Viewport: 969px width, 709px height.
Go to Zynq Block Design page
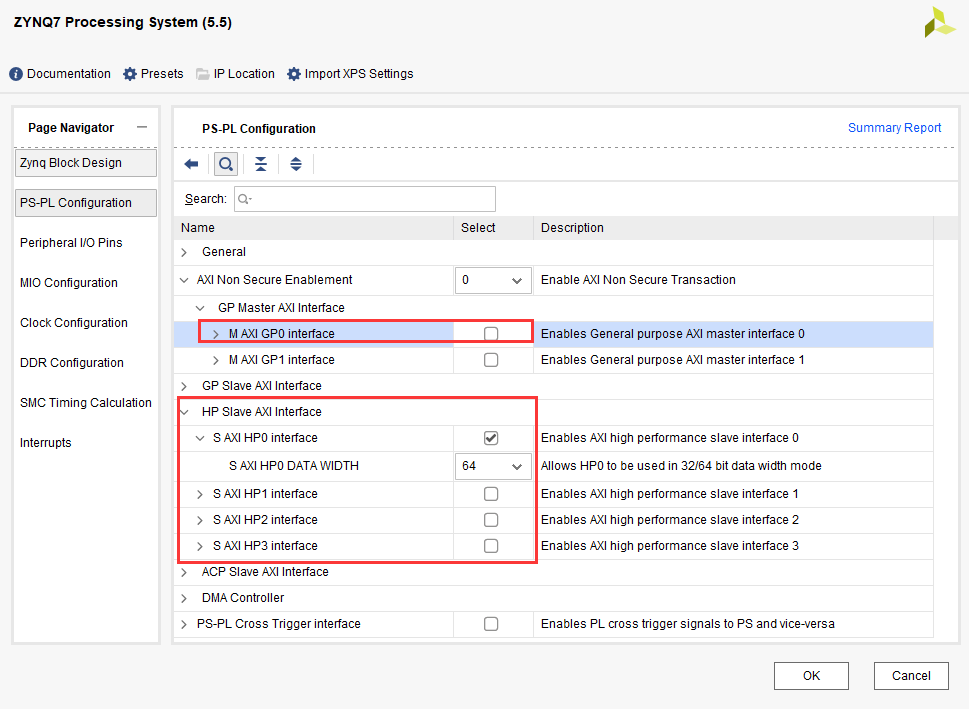tap(86, 163)
